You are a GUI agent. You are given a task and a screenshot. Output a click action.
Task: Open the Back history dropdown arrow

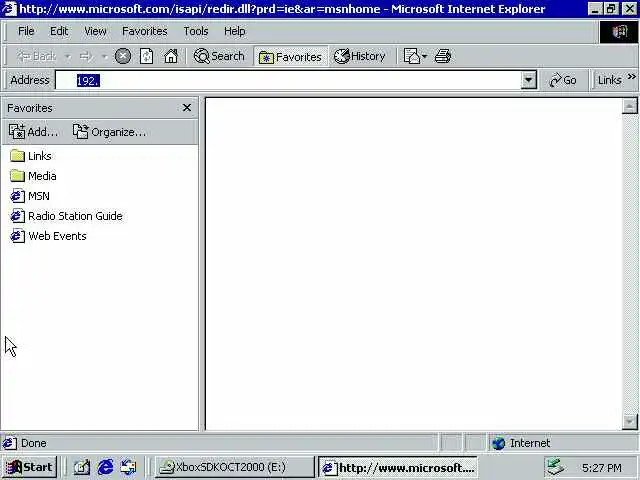click(x=68, y=56)
